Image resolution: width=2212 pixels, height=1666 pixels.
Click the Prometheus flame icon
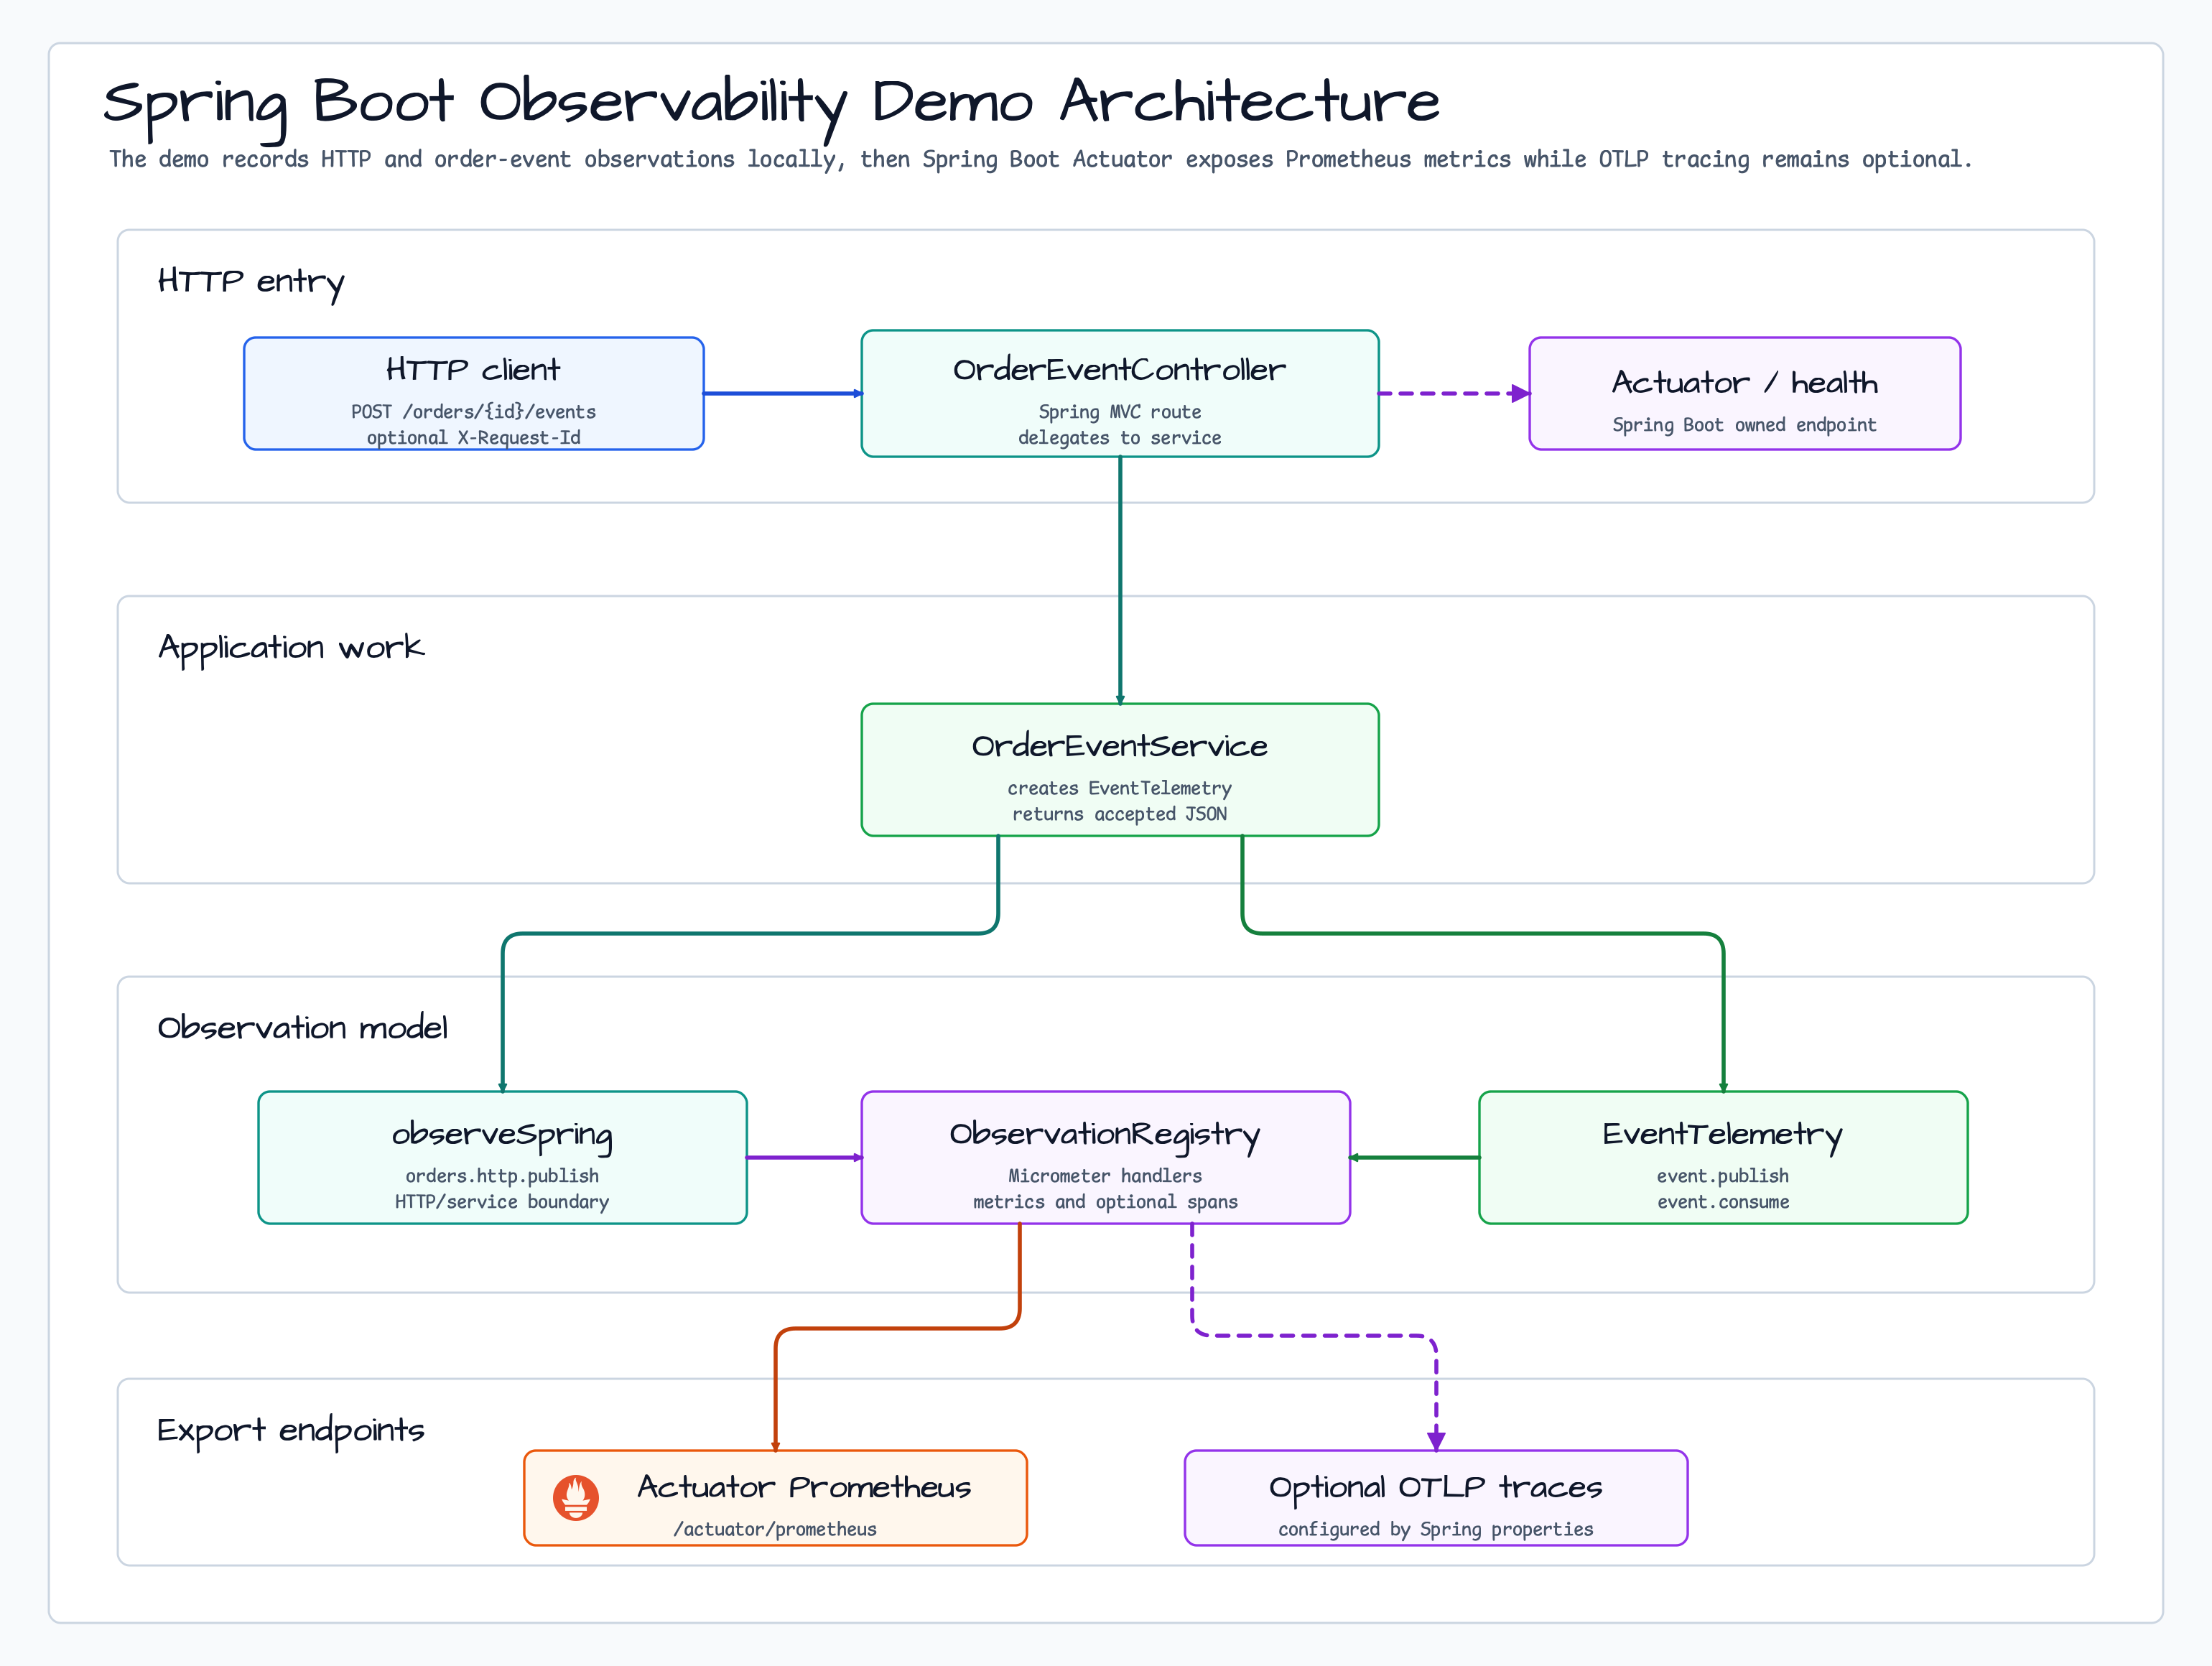pyautogui.click(x=576, y=1497)
